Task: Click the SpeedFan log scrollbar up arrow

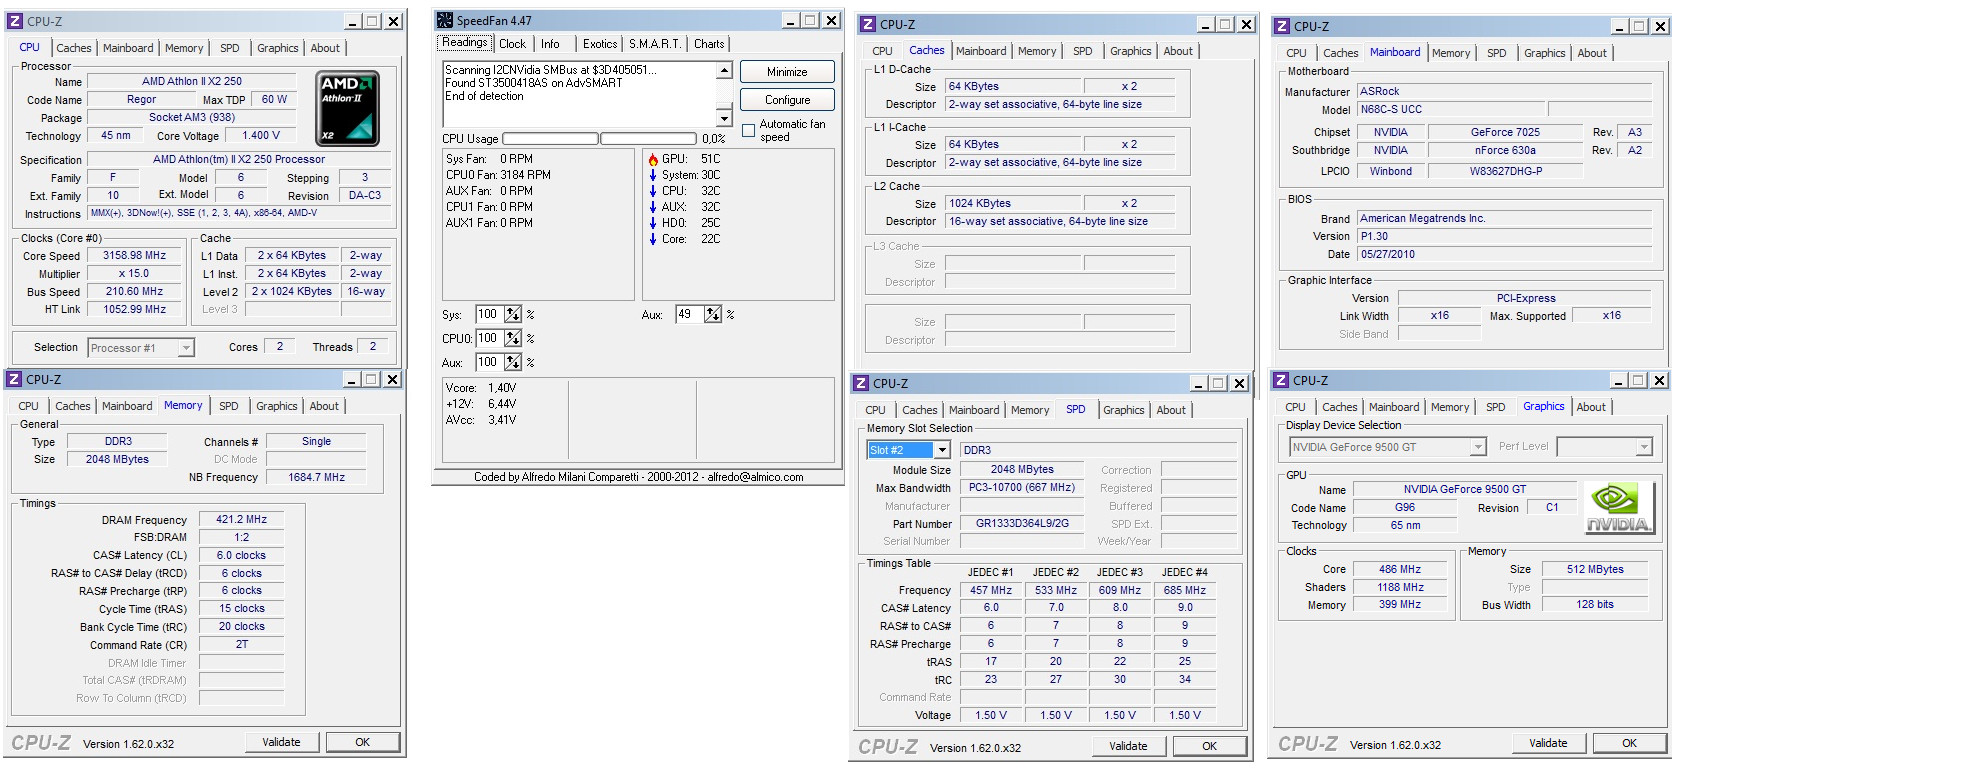Action: [724, 71]
